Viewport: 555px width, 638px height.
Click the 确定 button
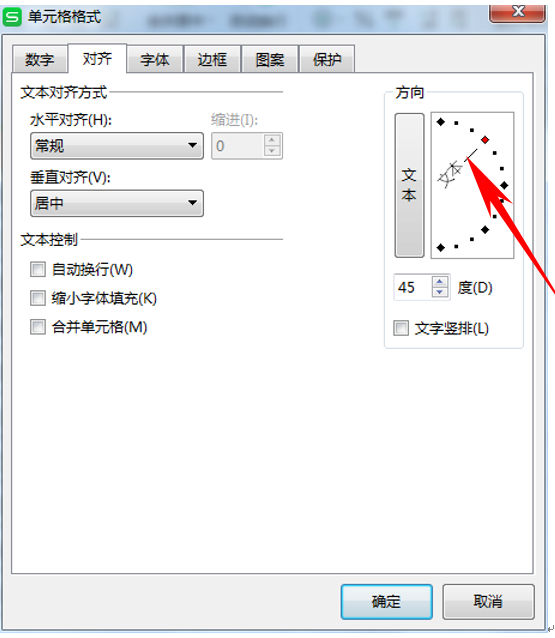click(x=387, y=602)
